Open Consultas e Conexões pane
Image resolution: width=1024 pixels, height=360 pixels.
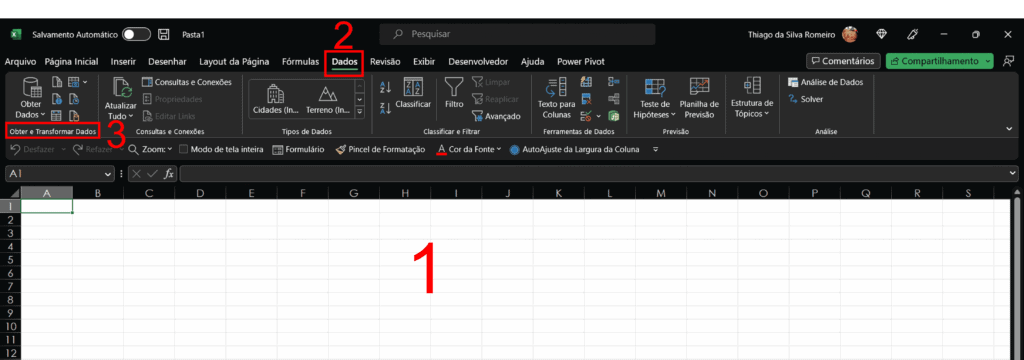tap(187, 82)
